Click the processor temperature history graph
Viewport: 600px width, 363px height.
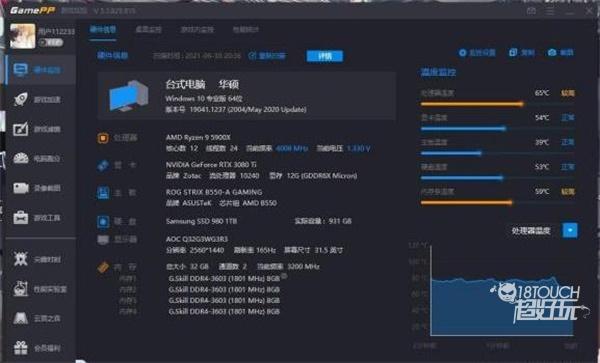[x=502, y=291]
